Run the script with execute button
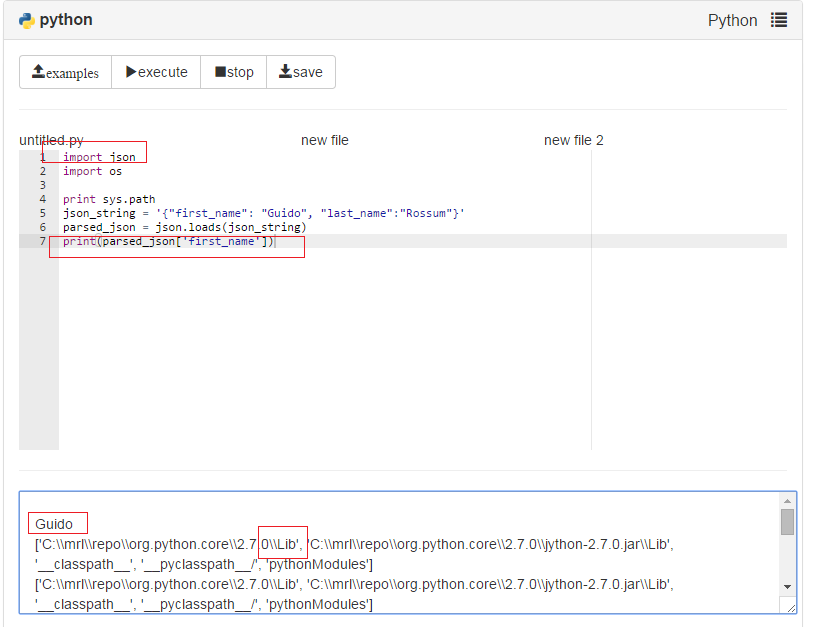 point(156,72)
